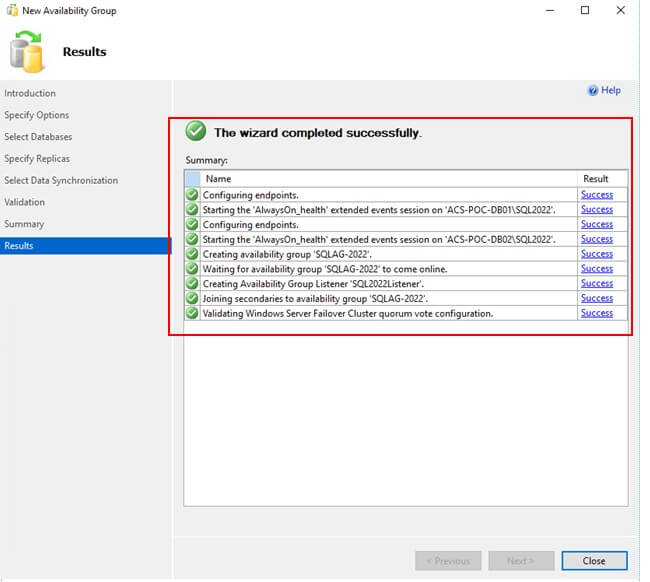Open Success link for Waiting for availability group row

pyautogui.click(x=596, y=269)
